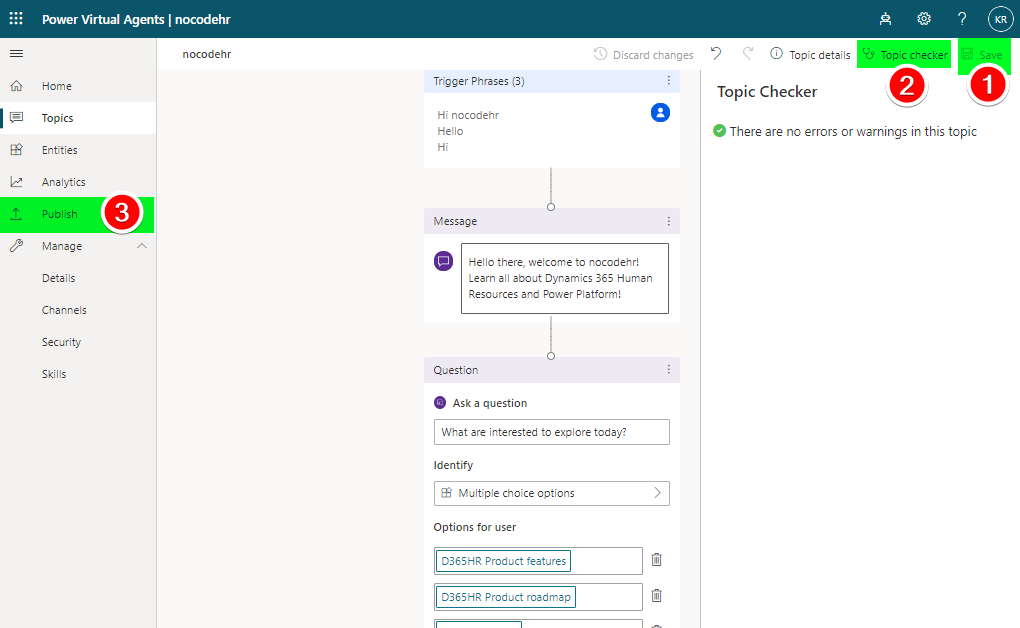Open the Message node options menu
The height and width of the screenshot is (628, 1020).
668,221
